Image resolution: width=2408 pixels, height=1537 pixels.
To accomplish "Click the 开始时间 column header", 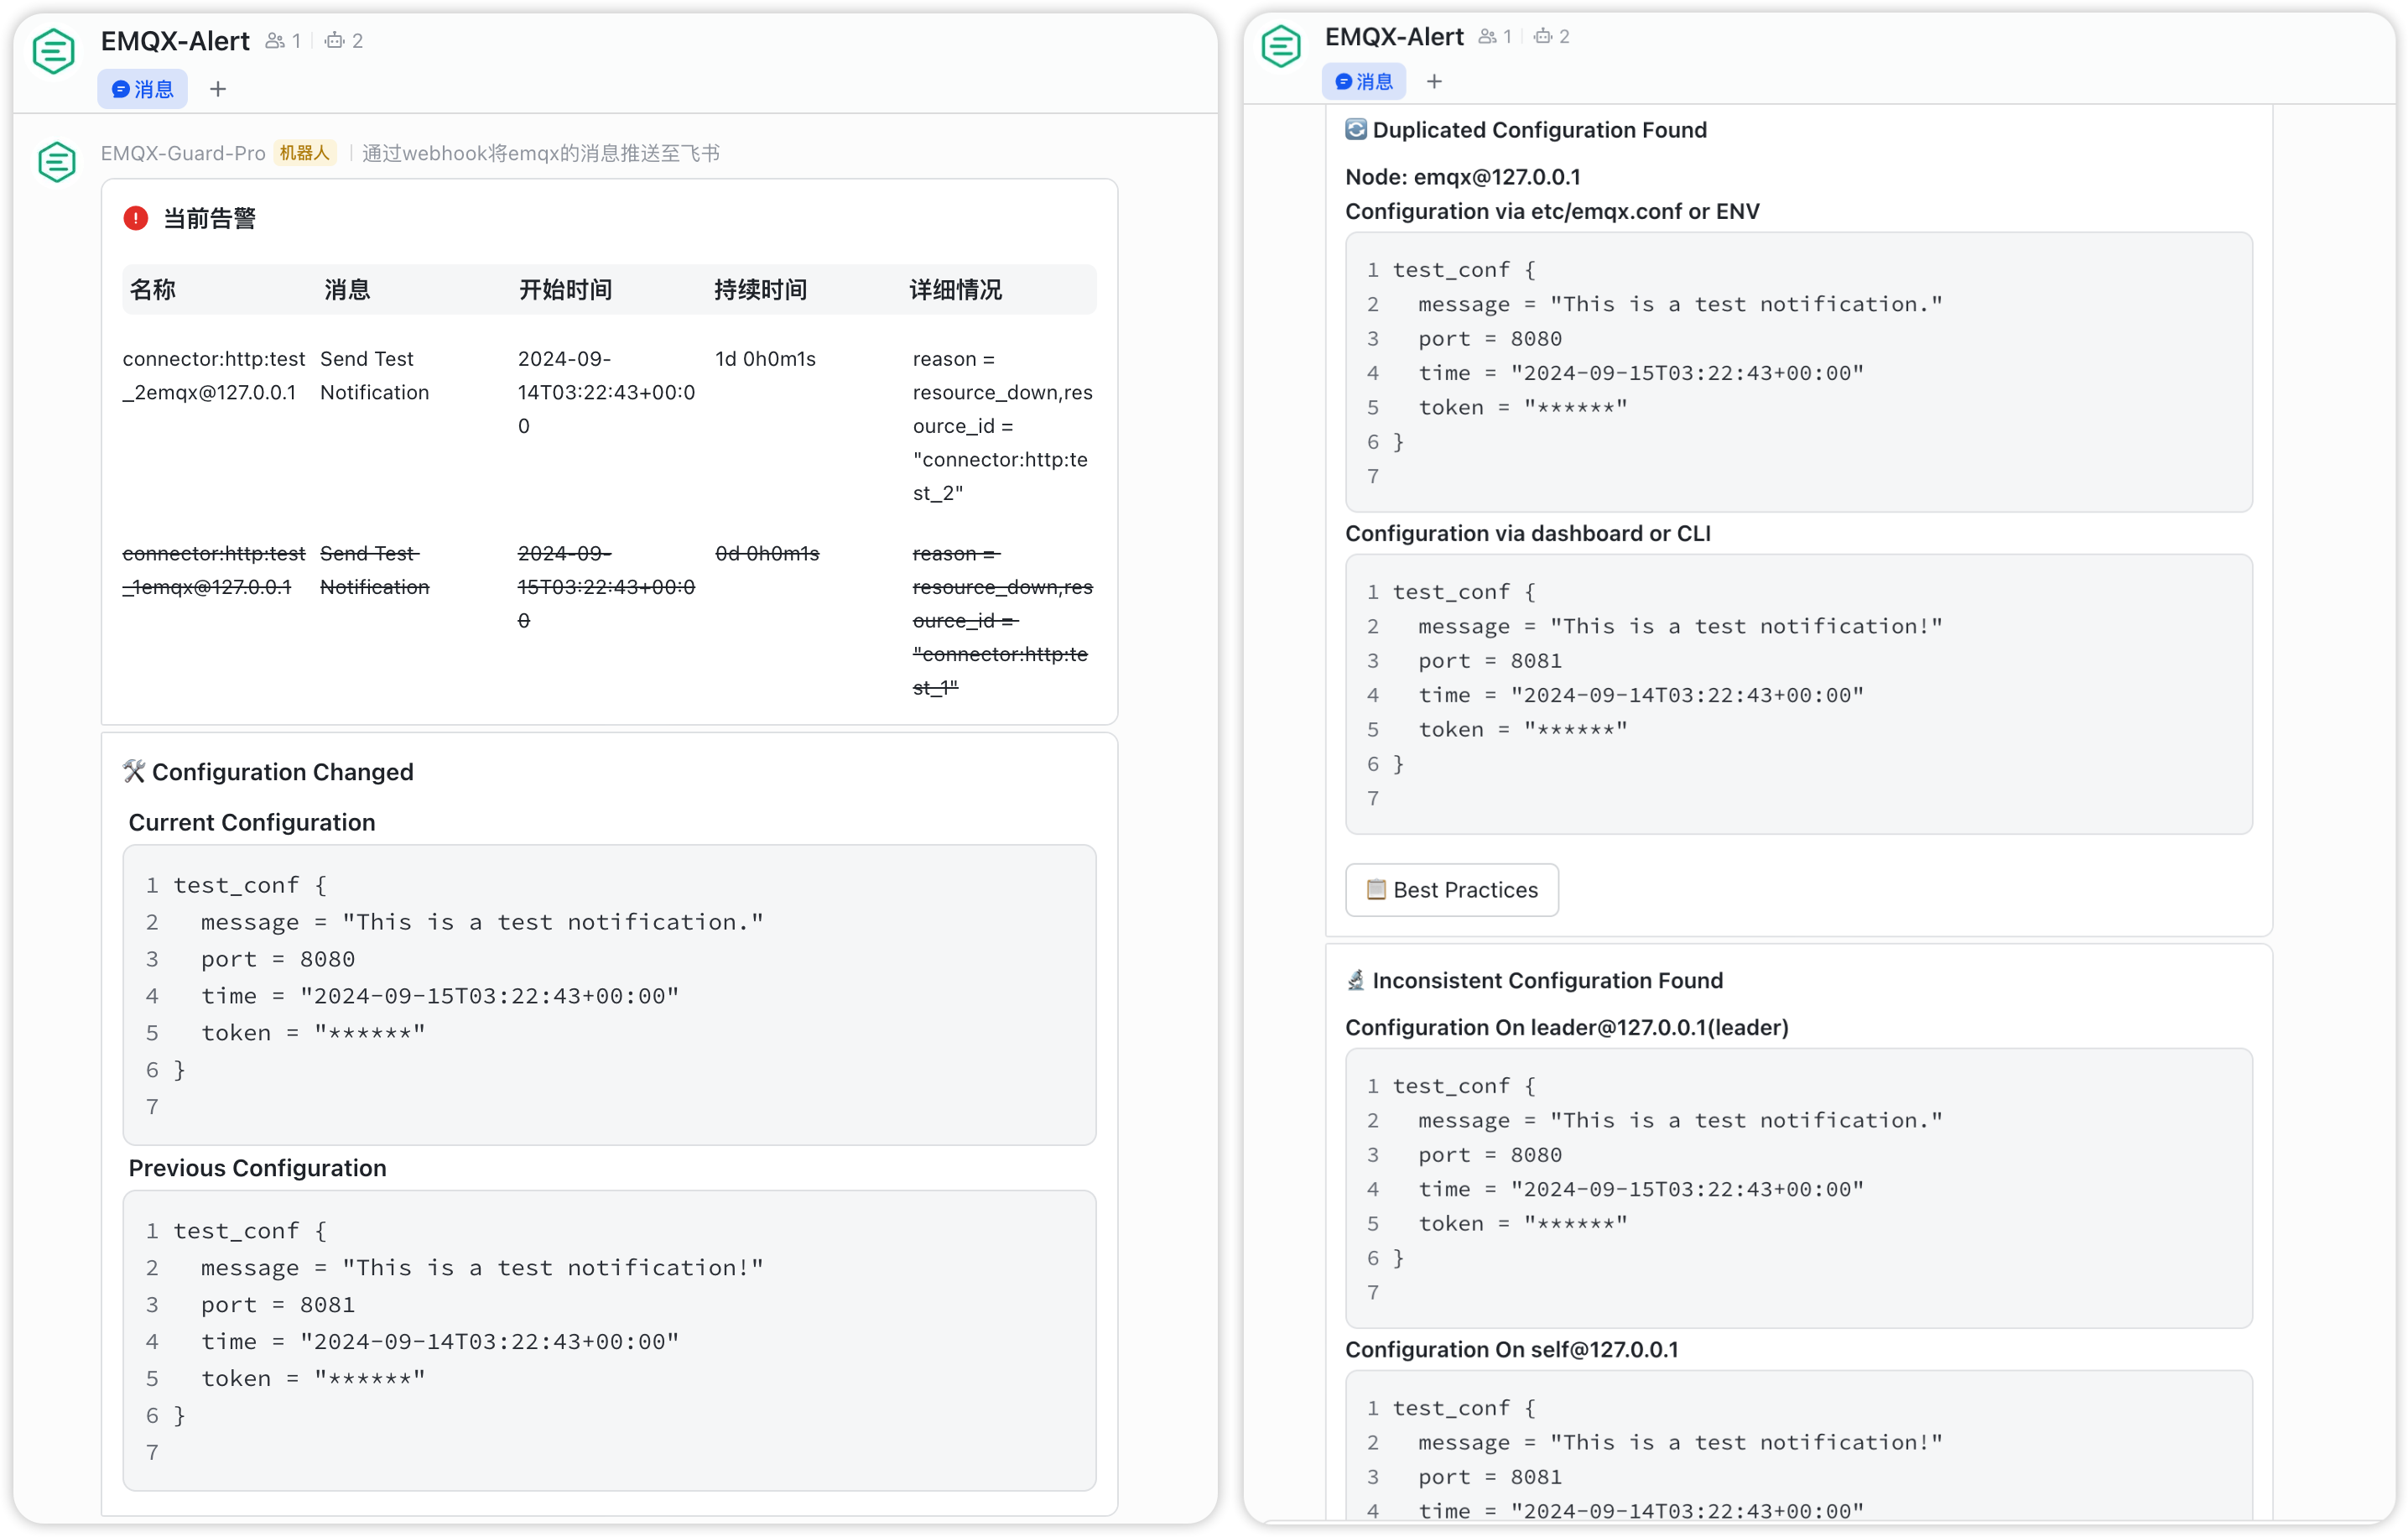I will click(565, 290).
